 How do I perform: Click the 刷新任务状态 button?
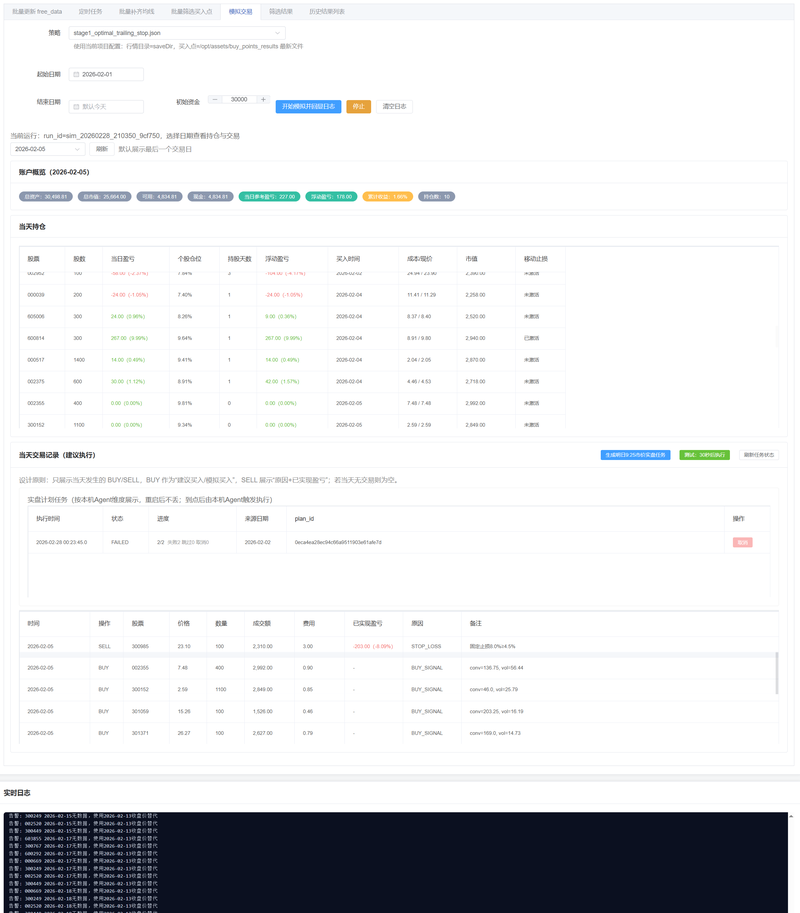[759, 455]
